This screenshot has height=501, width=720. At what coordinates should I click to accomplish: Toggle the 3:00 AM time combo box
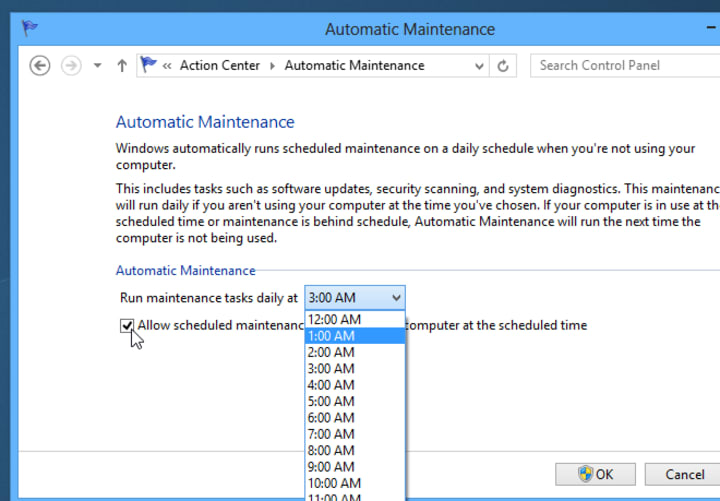pyautogui.click(x=354, y=298)
